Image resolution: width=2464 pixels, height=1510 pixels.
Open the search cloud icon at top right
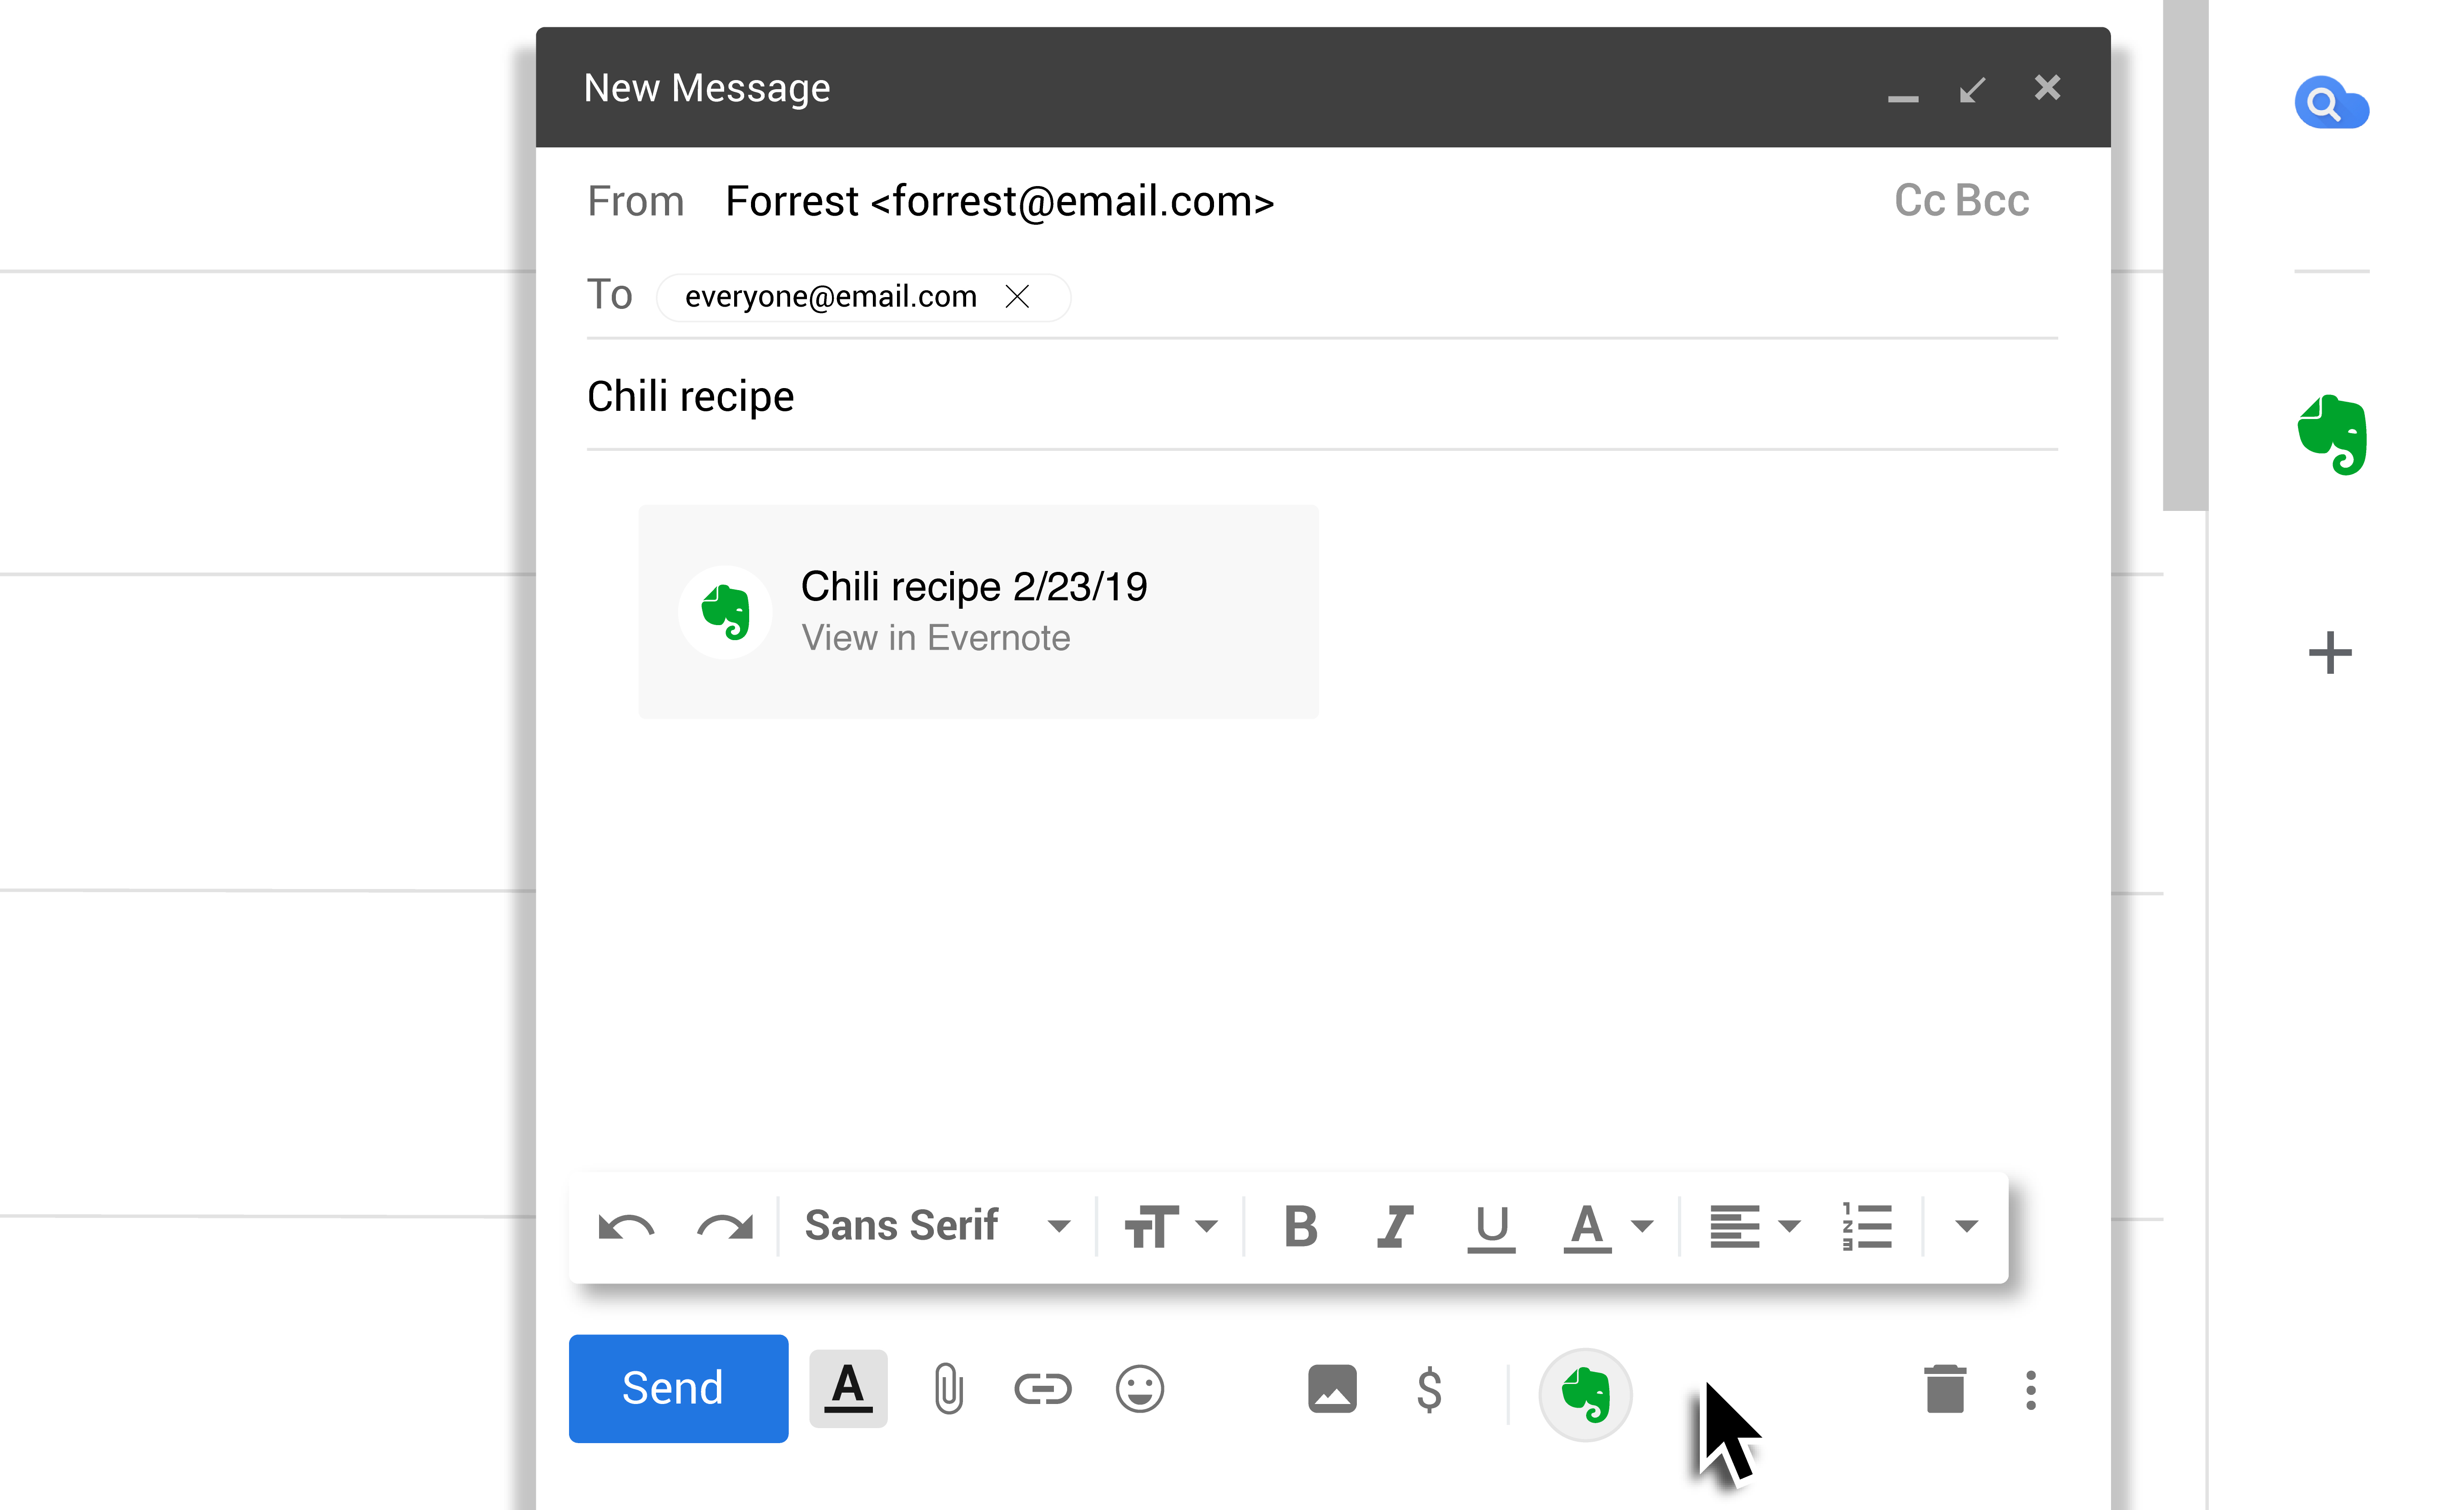coord(2331,102)
